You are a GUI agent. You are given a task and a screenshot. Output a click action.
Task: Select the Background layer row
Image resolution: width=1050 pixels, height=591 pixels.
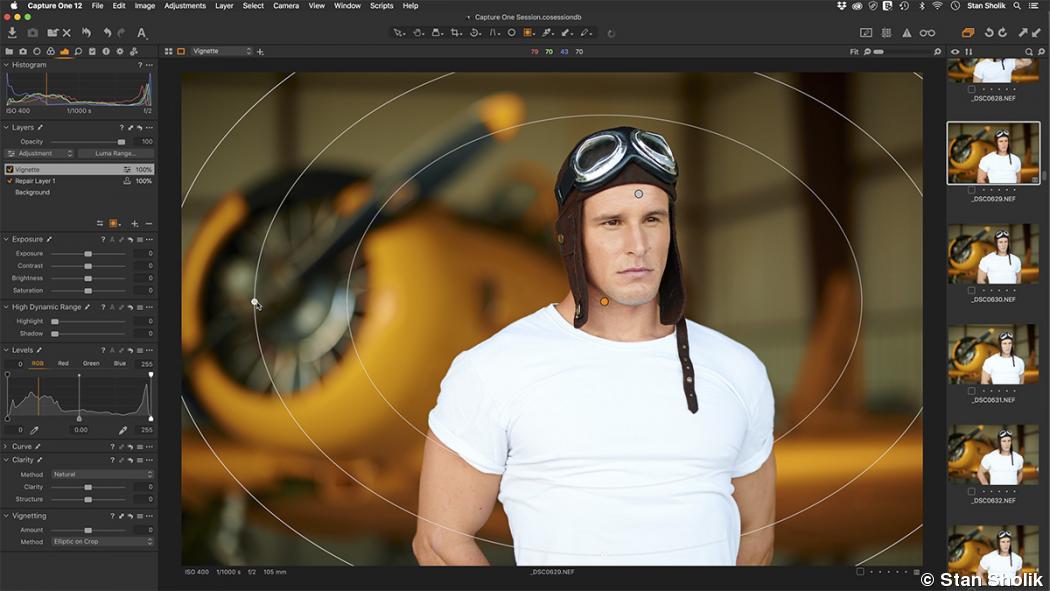point(79,192)
